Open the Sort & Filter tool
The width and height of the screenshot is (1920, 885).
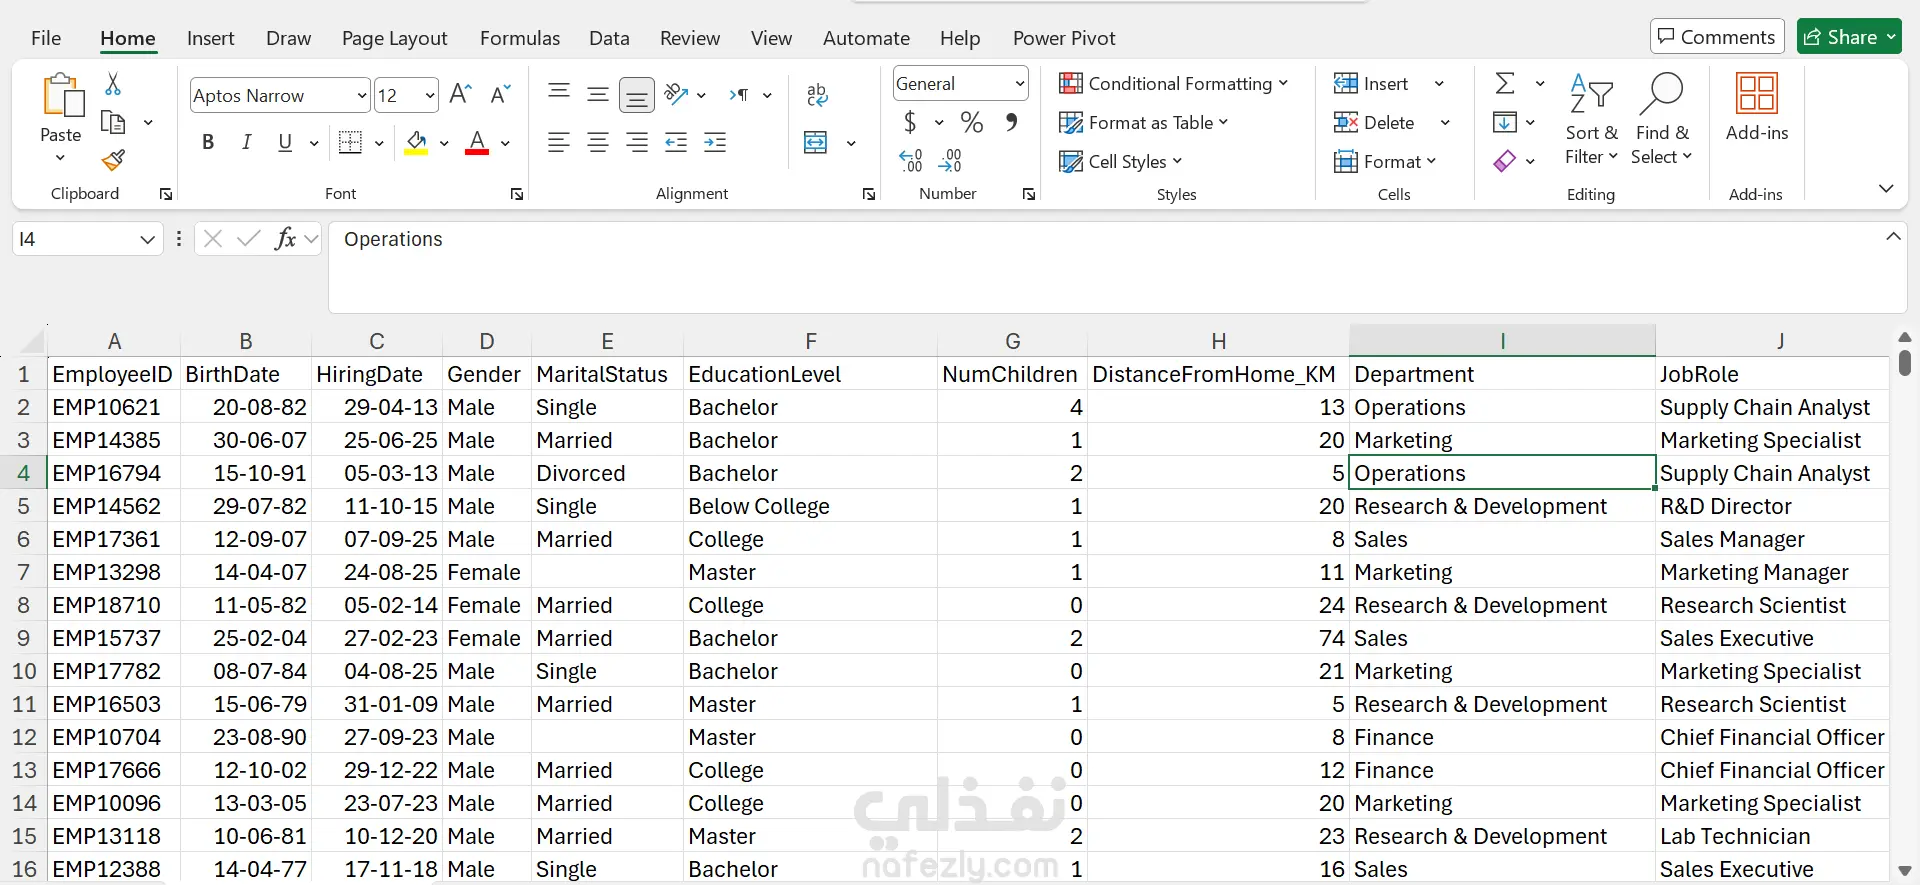1591,94
